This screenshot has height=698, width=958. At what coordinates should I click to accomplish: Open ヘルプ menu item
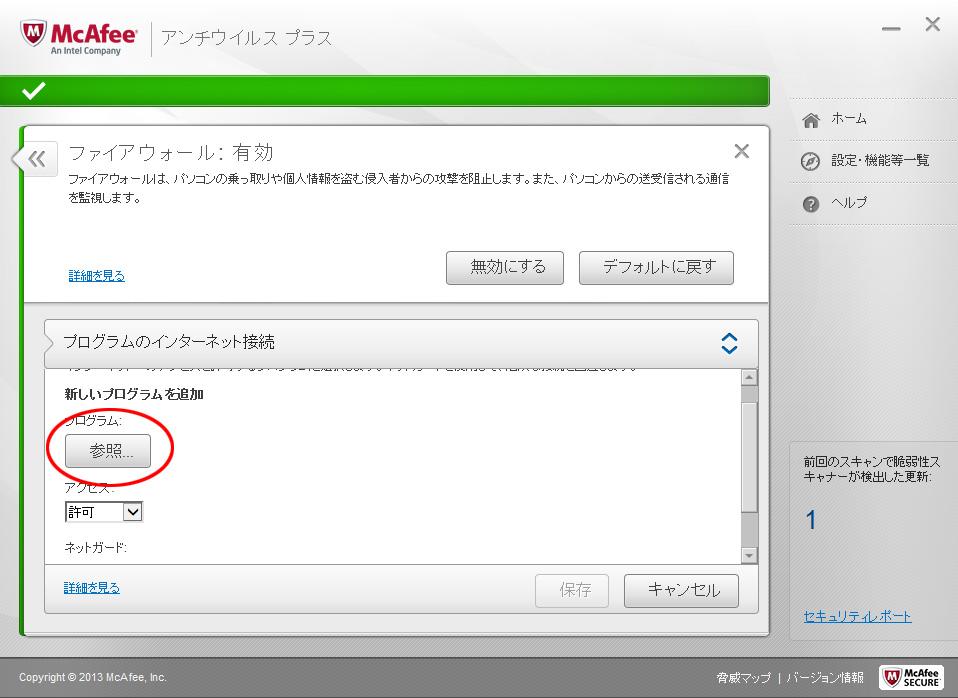[x=849, y=202]
